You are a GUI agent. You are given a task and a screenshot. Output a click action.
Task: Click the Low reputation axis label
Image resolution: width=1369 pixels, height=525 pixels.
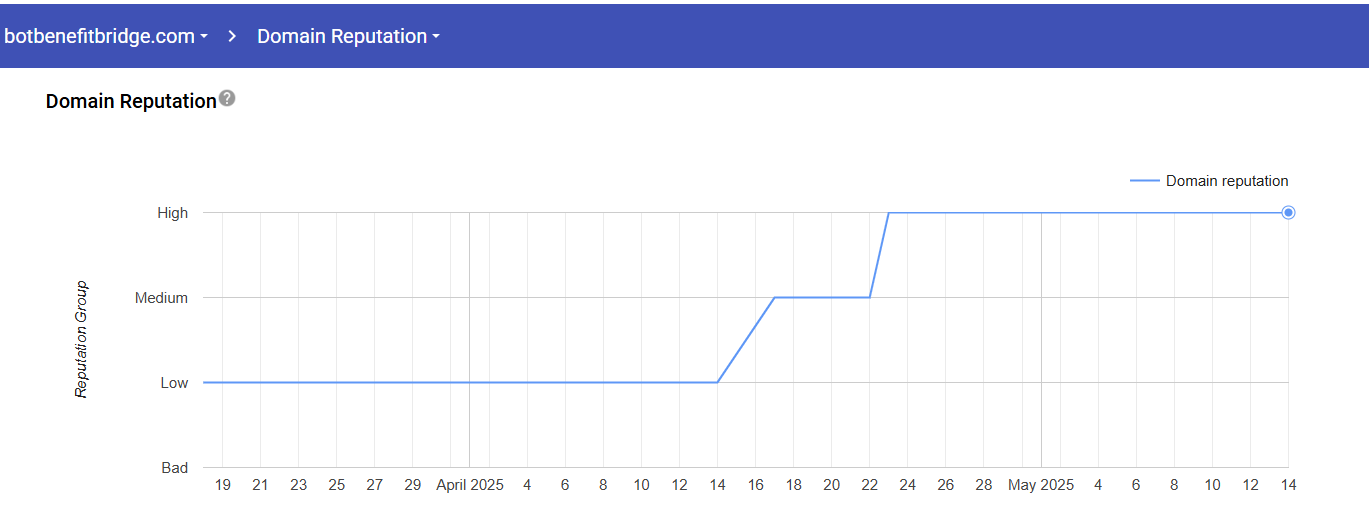174,383
